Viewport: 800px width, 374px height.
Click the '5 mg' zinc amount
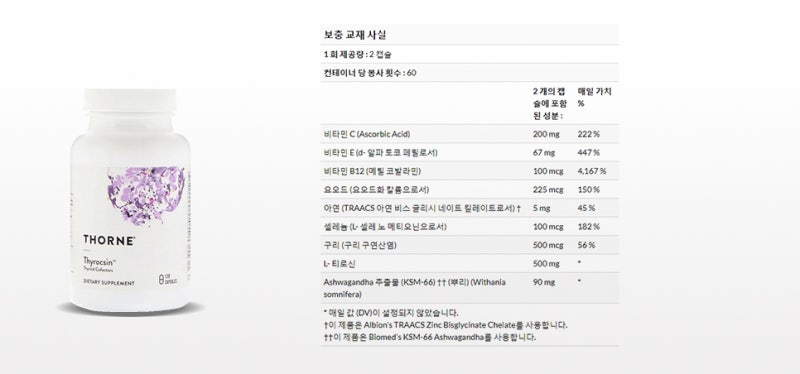click(542, 208)
